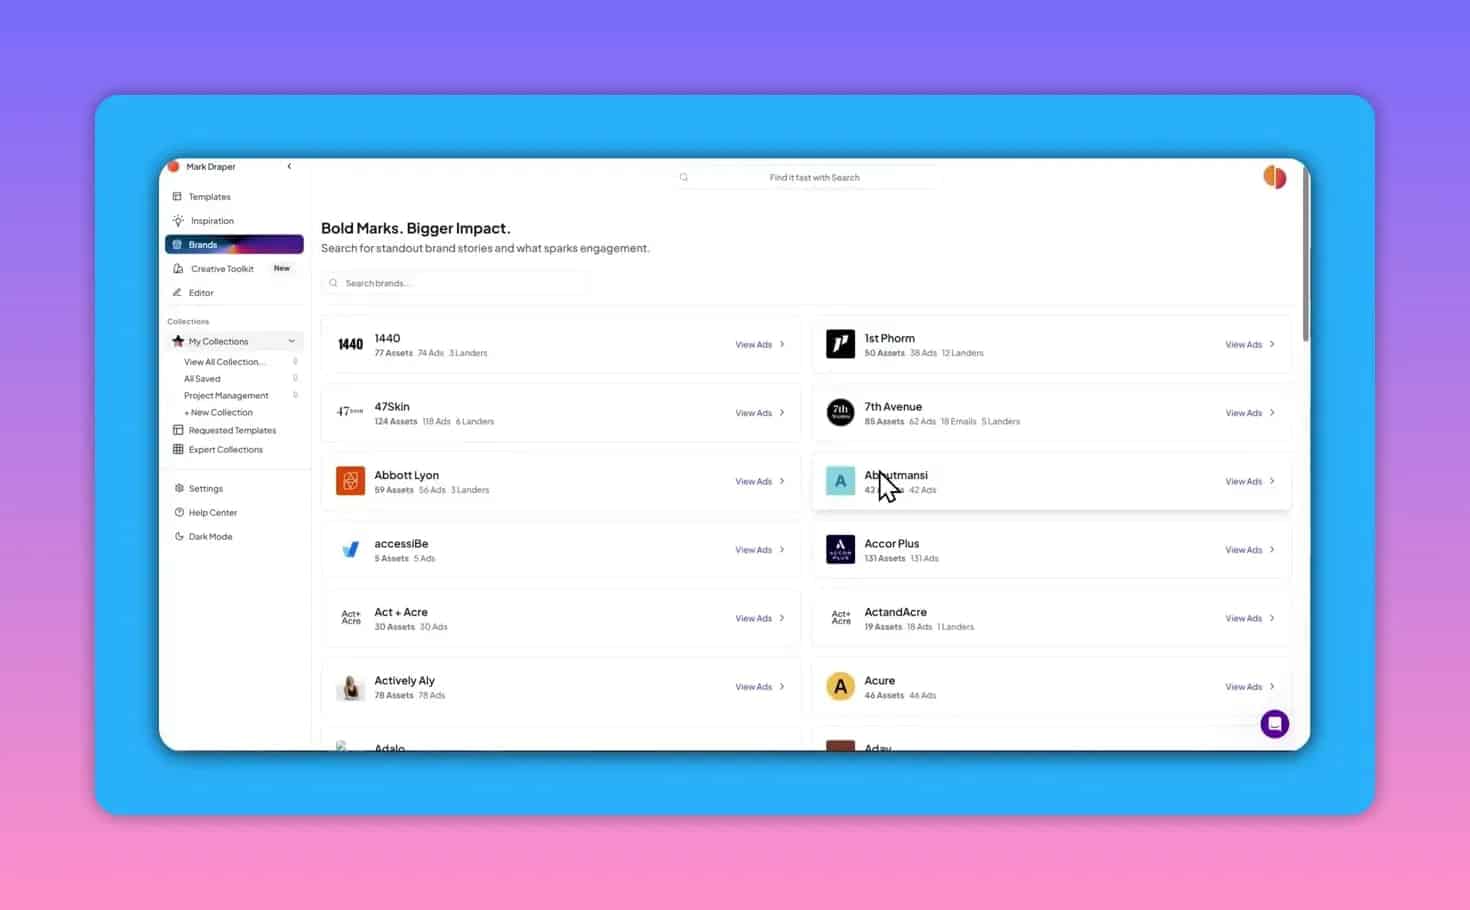
Task: Open the Help Center
Action: pos(212,513)
